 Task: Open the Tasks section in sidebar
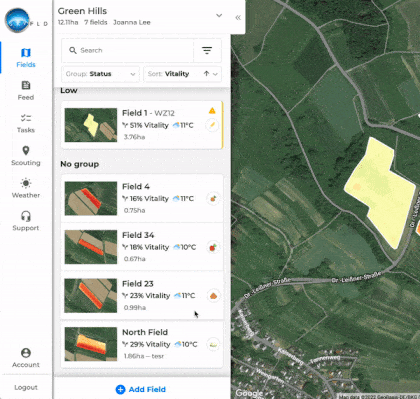point(26,123)
